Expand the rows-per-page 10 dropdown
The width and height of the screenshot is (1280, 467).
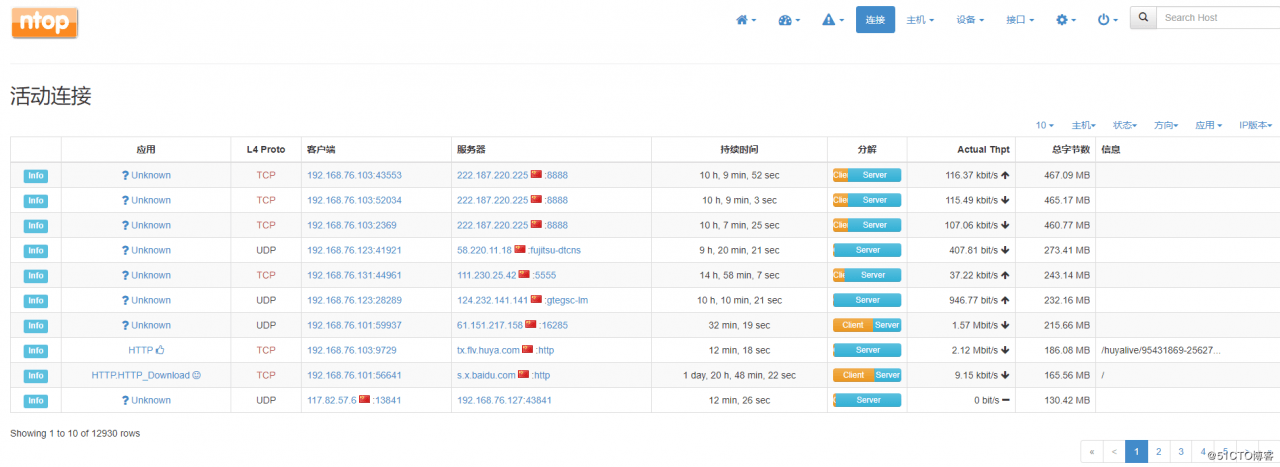[1045, 125]
